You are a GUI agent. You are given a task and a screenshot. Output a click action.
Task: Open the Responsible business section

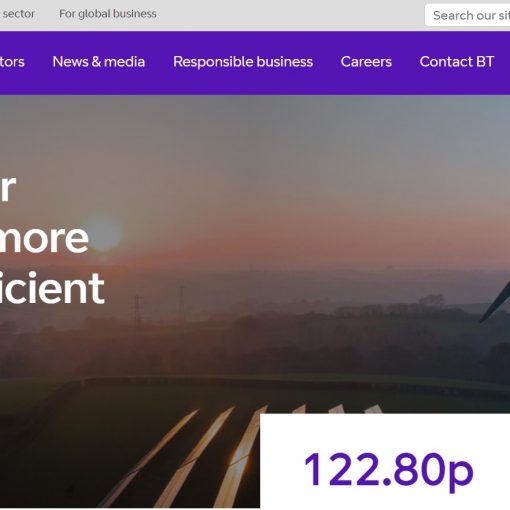243,62
